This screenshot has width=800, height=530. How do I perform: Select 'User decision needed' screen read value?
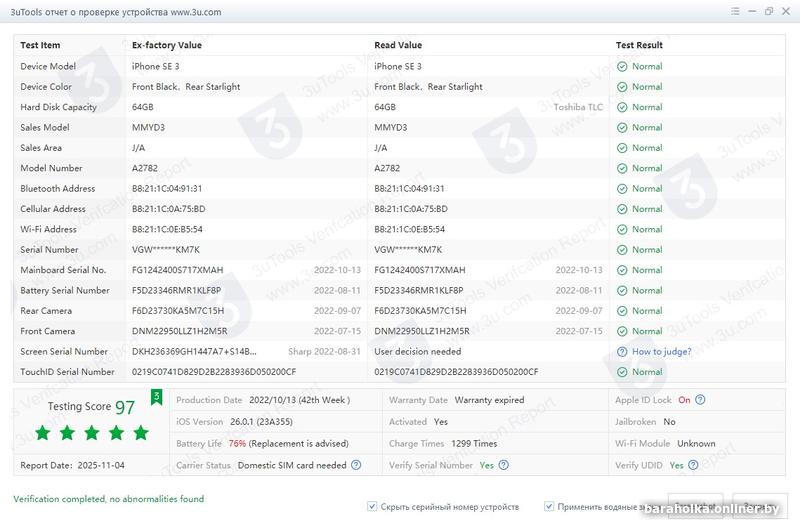pos(417,351)
